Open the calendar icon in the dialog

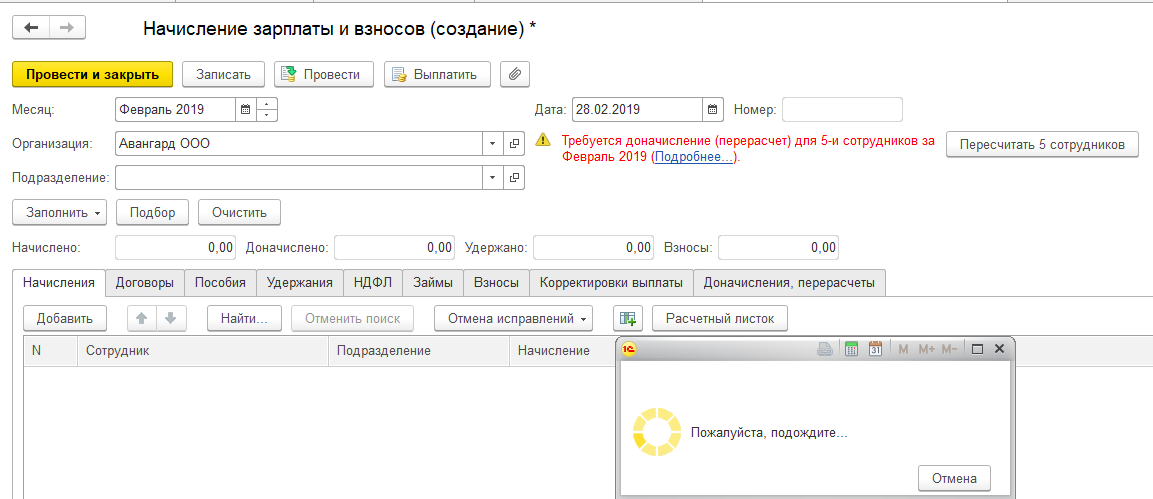click(x=875, y=350)
